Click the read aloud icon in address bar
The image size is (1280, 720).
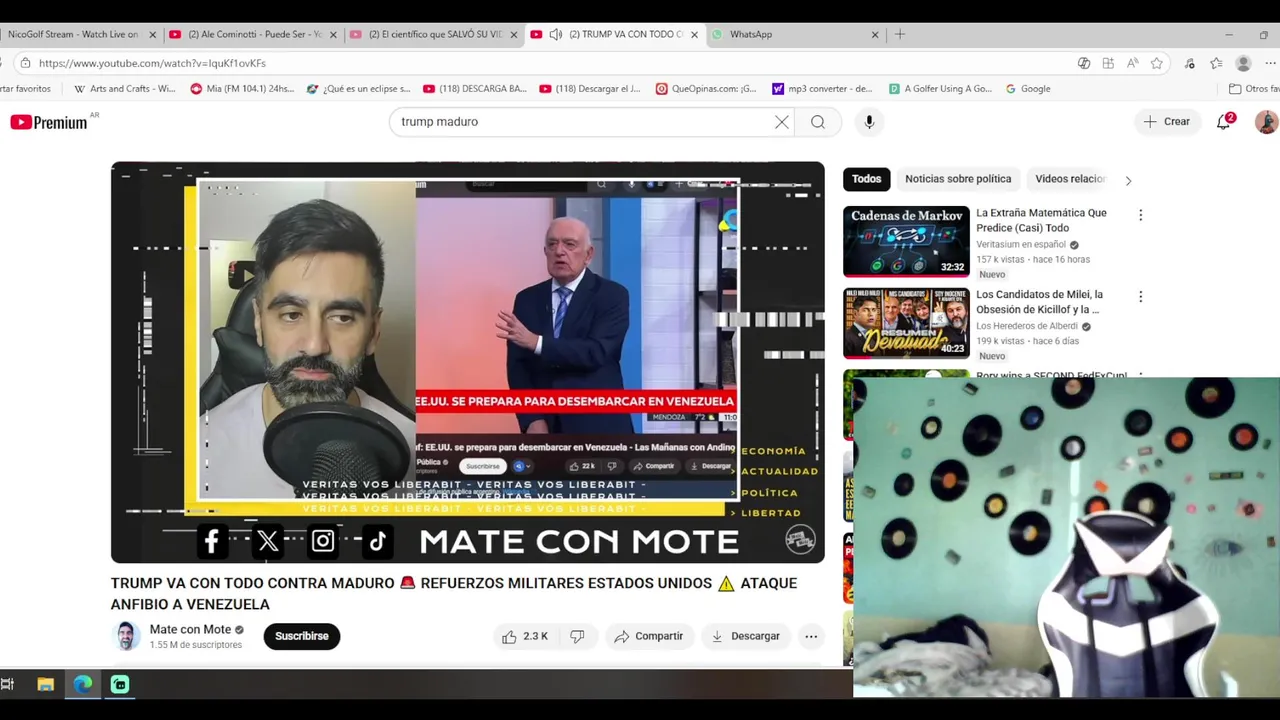click(x=1132, y=63)
